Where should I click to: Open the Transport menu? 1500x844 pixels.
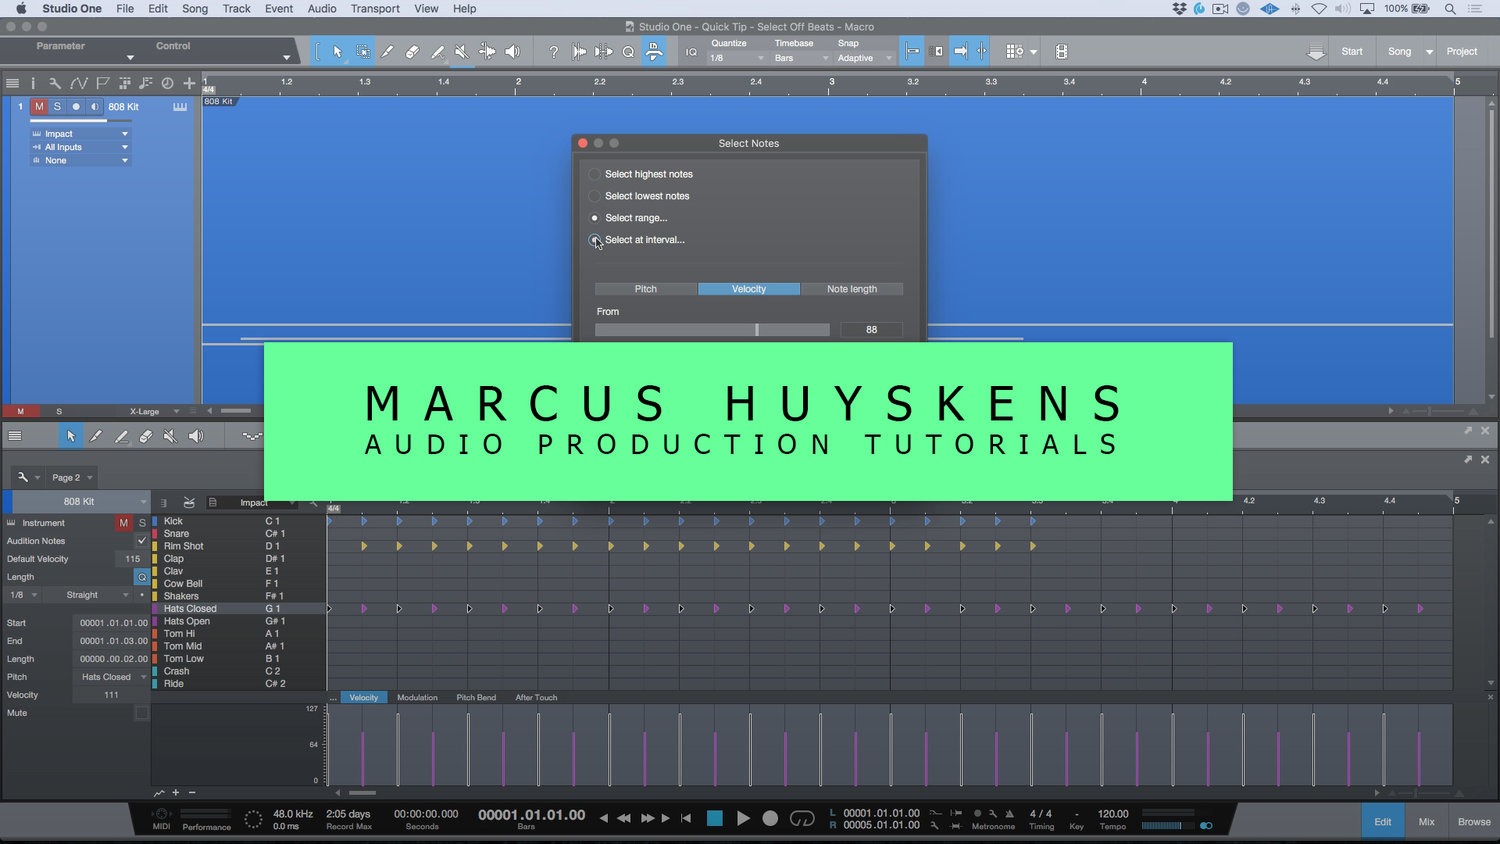375,9
